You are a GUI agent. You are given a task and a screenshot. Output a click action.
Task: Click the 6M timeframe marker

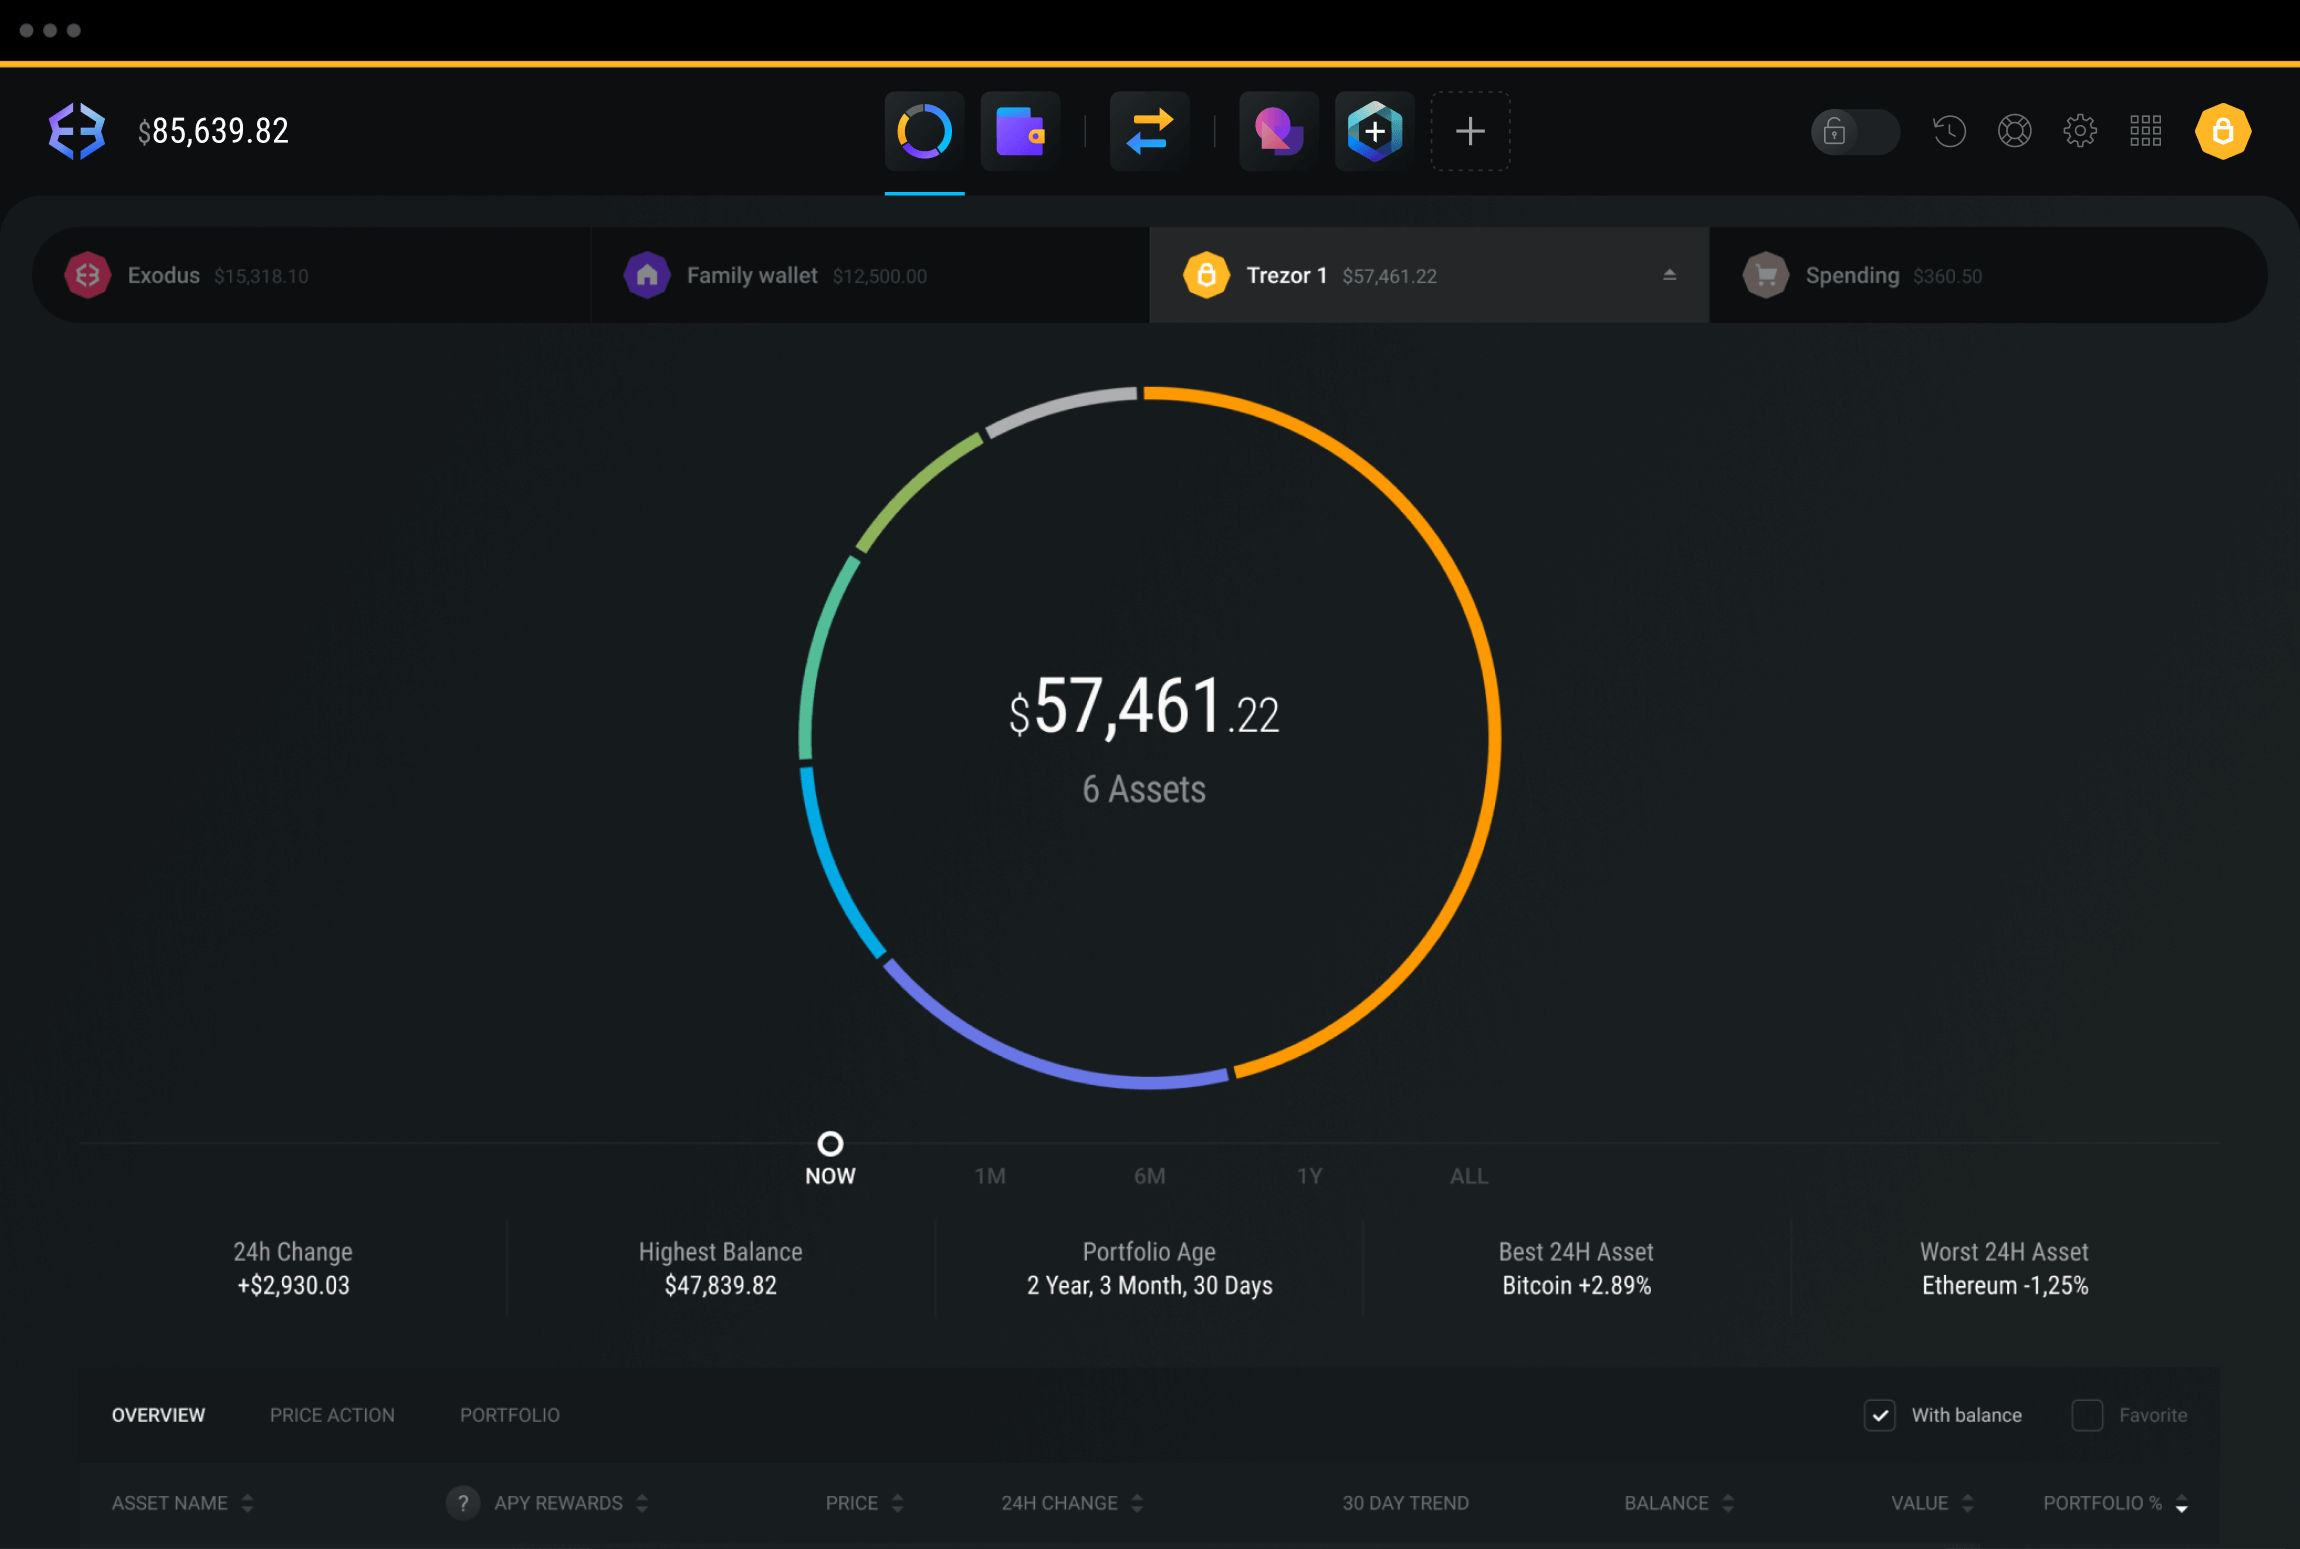tap(1147, 1176)
